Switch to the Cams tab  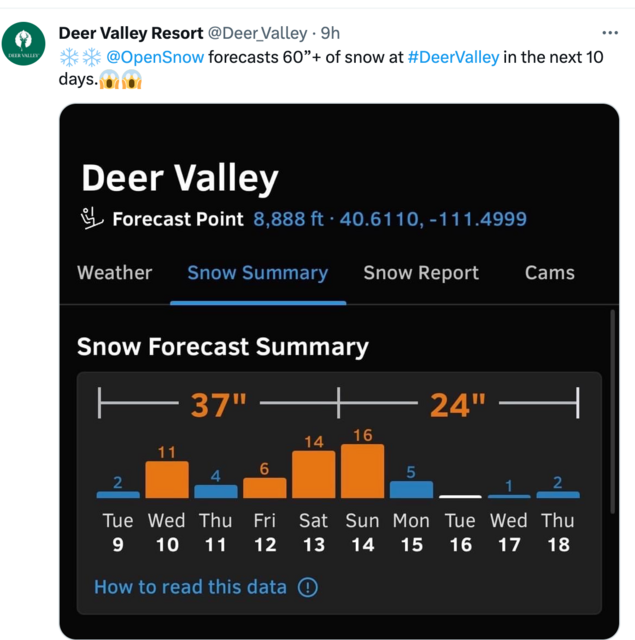pyautogui.click(x=550, y=273)
